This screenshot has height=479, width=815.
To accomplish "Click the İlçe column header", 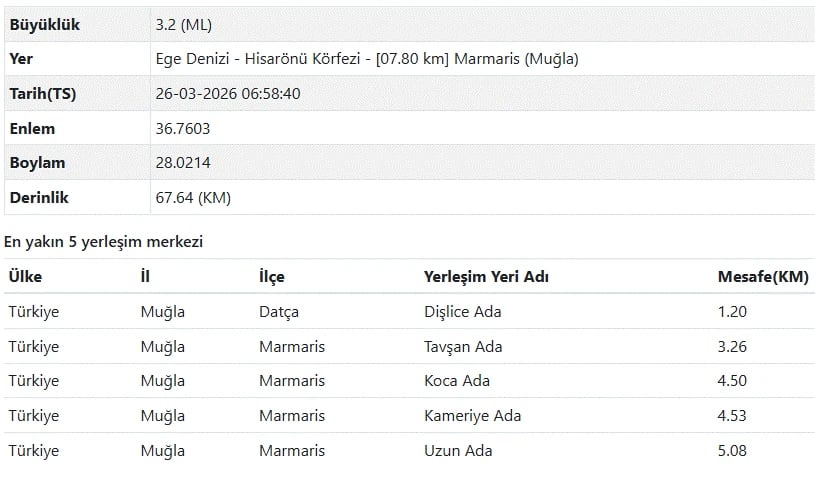I will (271, 277).
